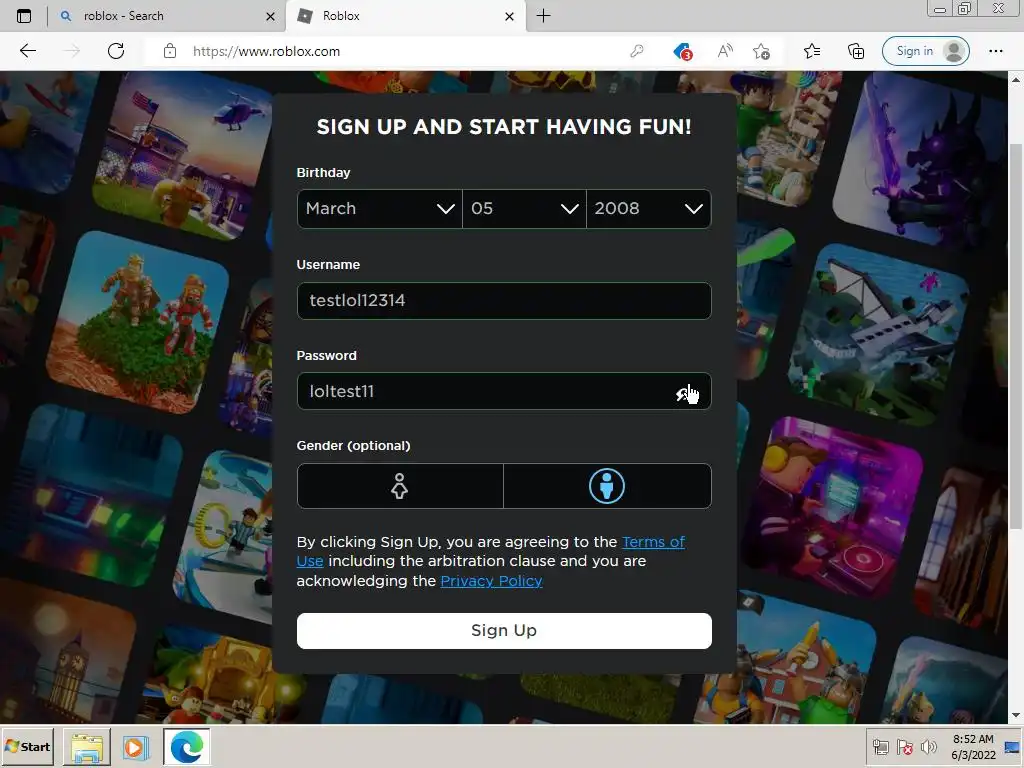This screenshot has width=1024, height=768.
Task: Click the browser Sign in button
Action: (925, 51)
